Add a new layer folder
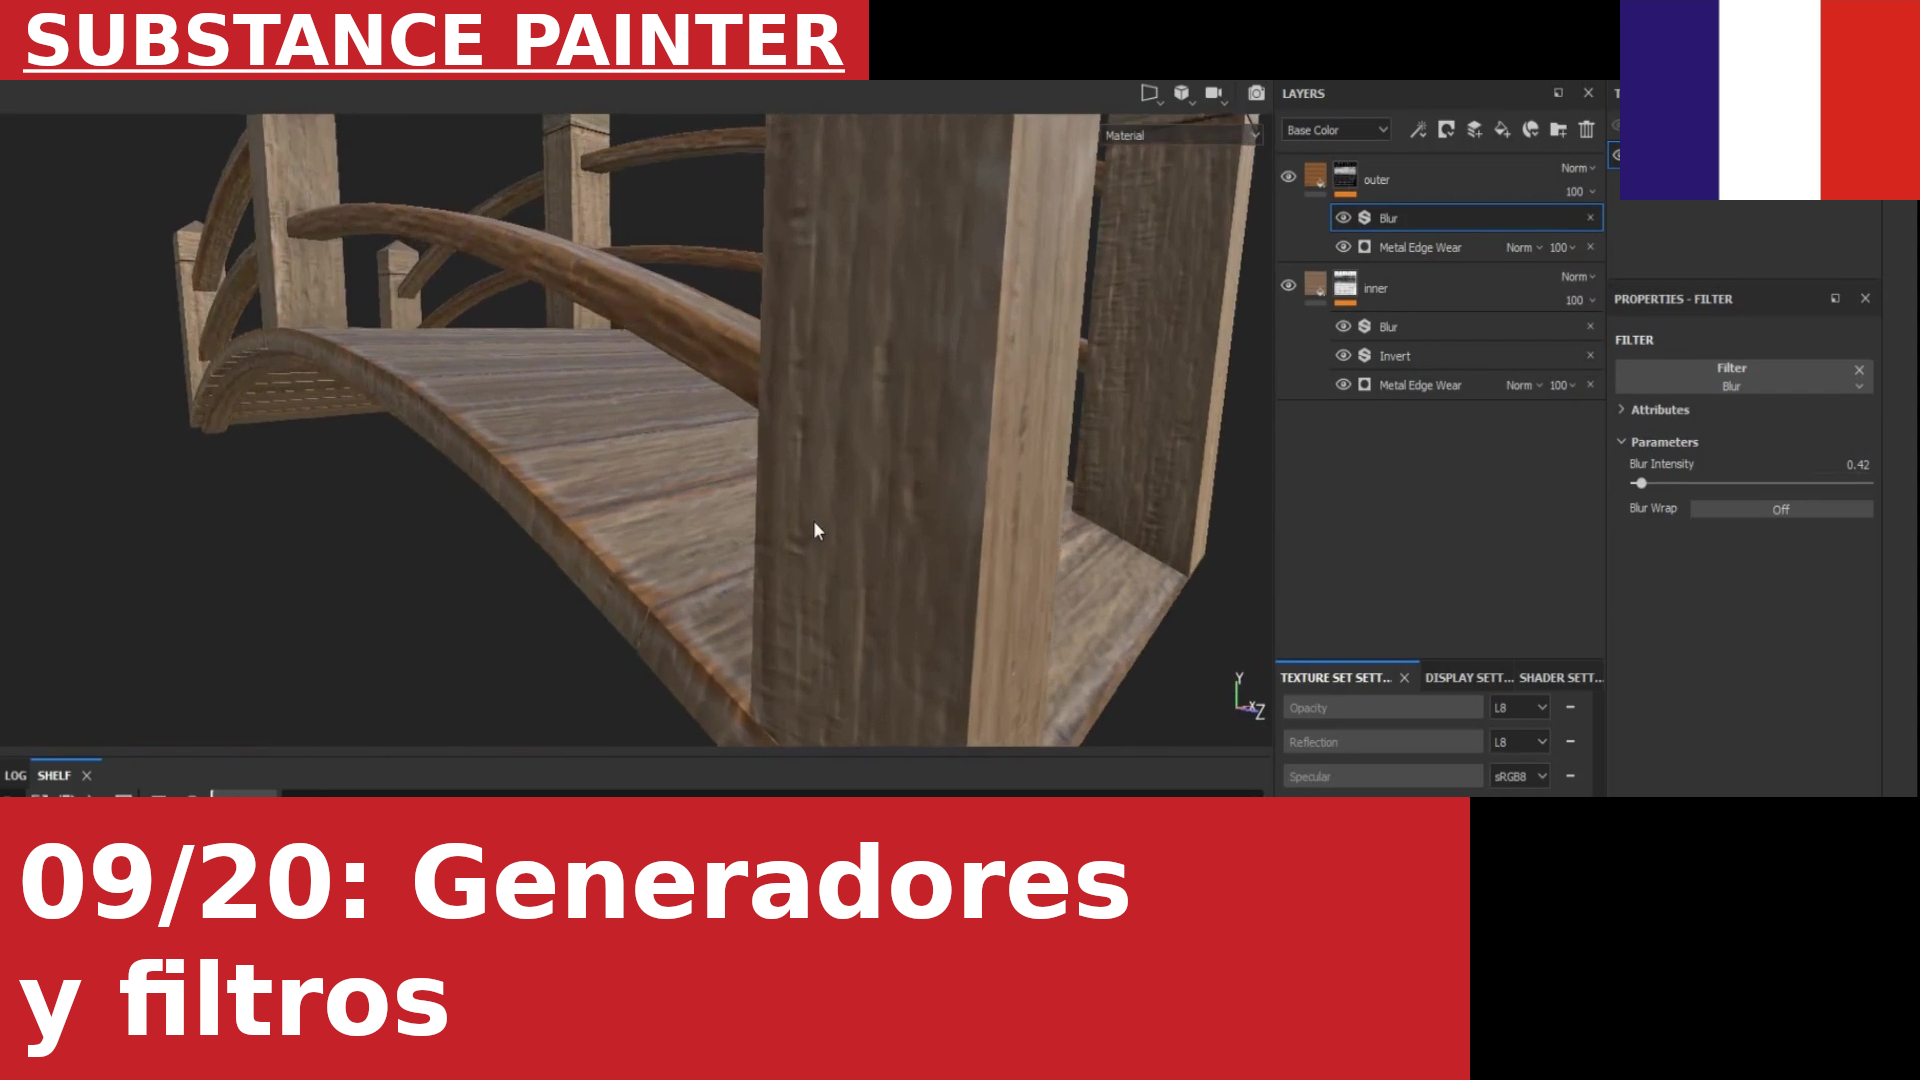Viewport: 1920px width, 1080px height. tap(1558, 130)
